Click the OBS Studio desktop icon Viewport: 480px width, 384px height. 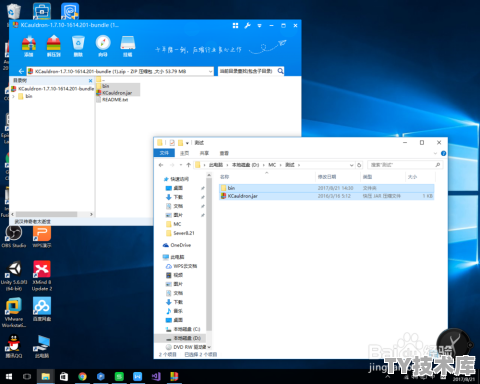14,237
